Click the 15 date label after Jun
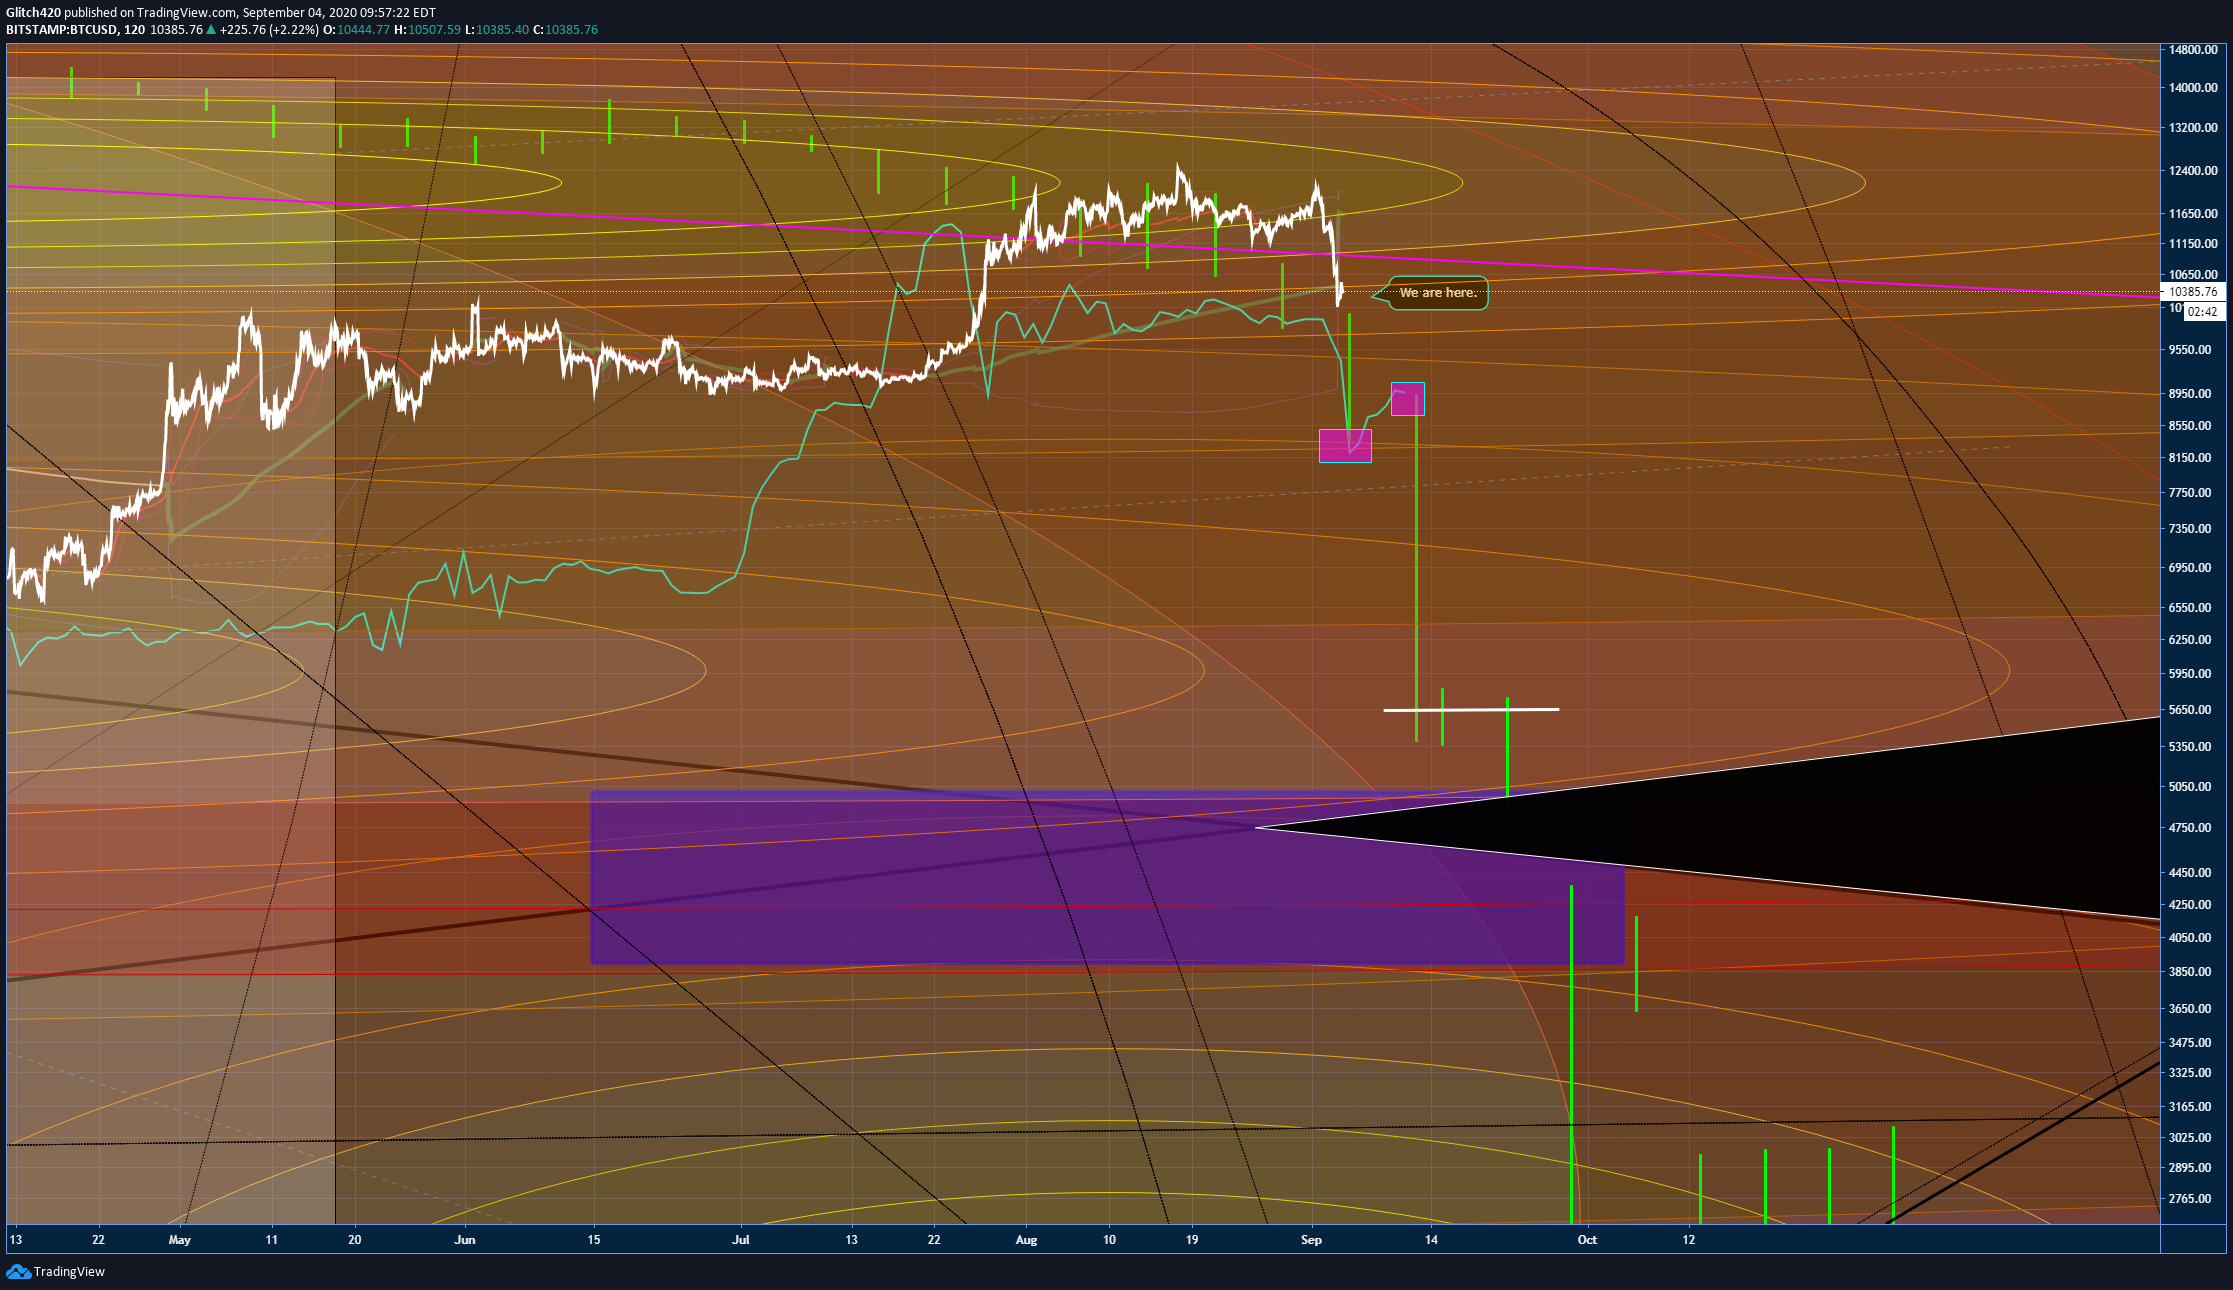 point(594,1240)
